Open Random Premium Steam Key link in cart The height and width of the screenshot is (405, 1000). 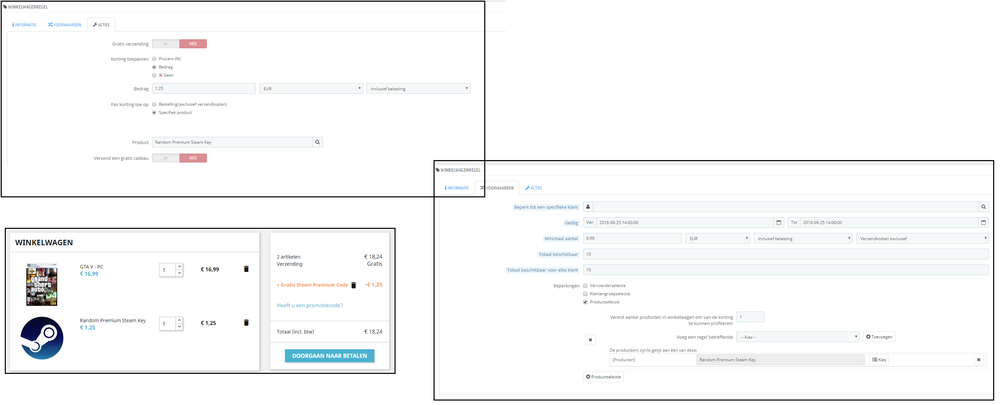click(x=113, y=320)
